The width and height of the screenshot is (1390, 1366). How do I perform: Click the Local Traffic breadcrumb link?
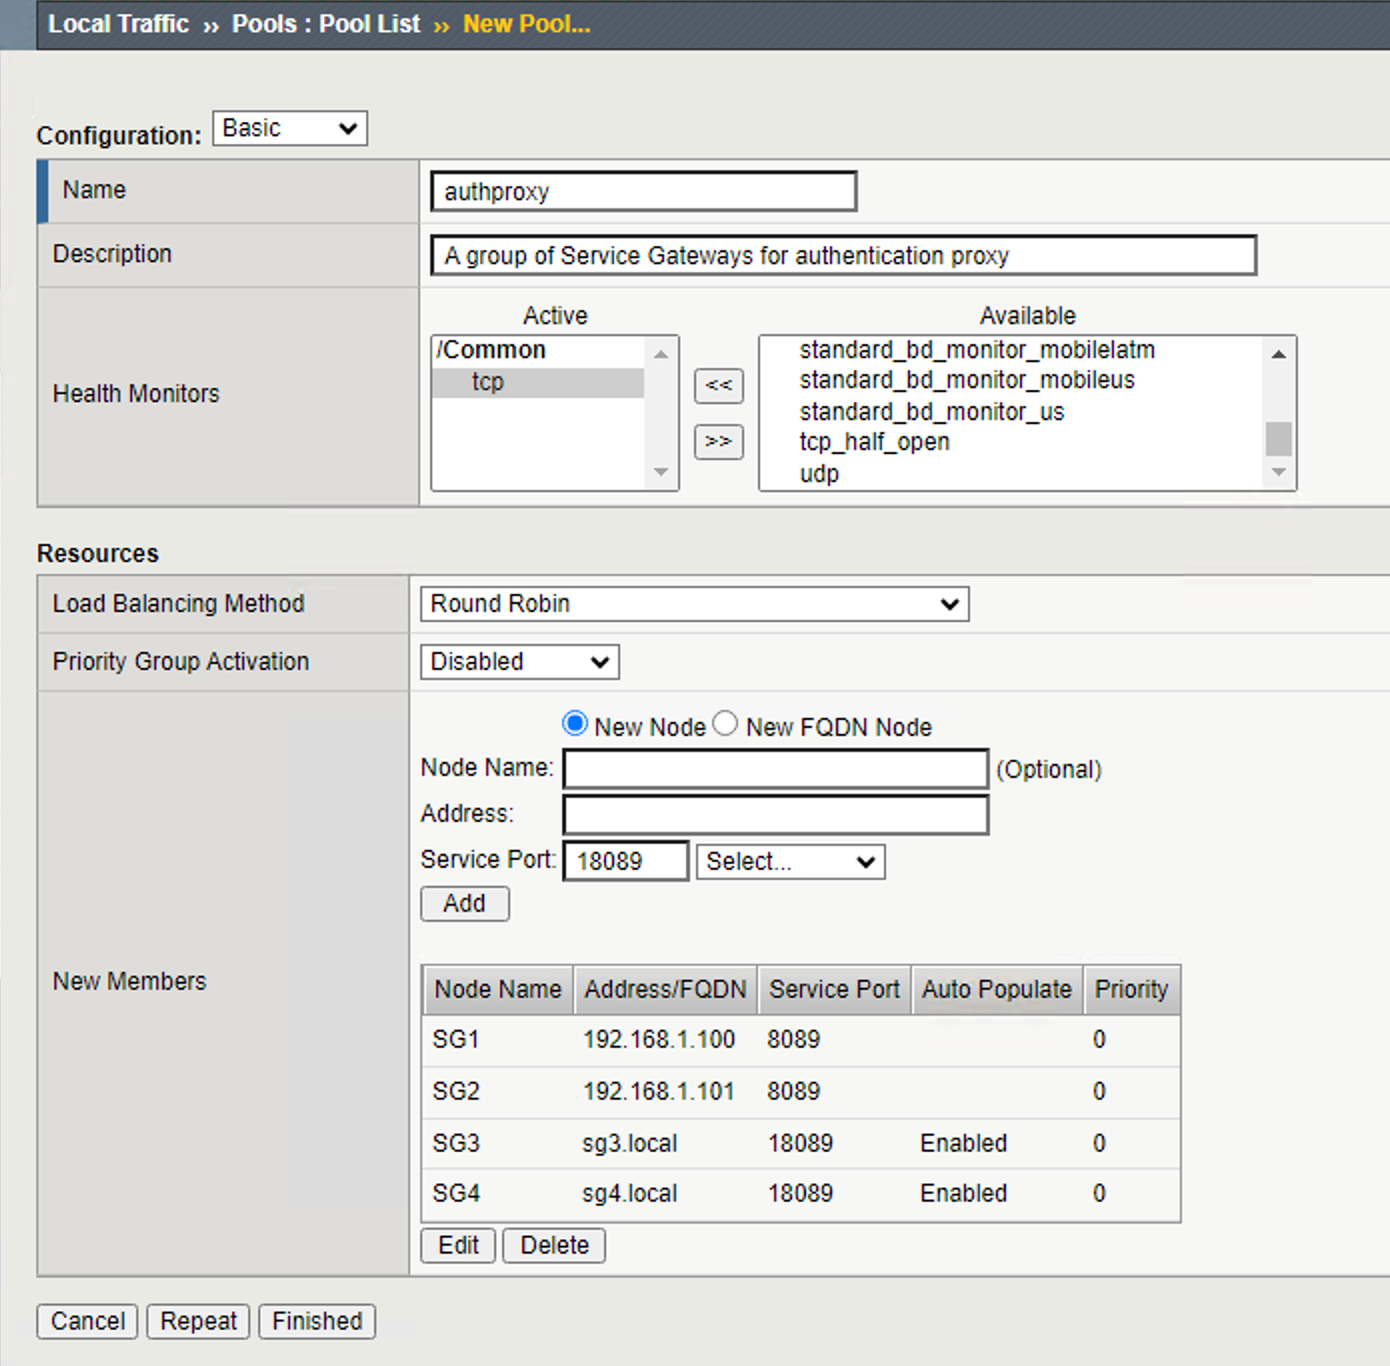tap(117, 23)
